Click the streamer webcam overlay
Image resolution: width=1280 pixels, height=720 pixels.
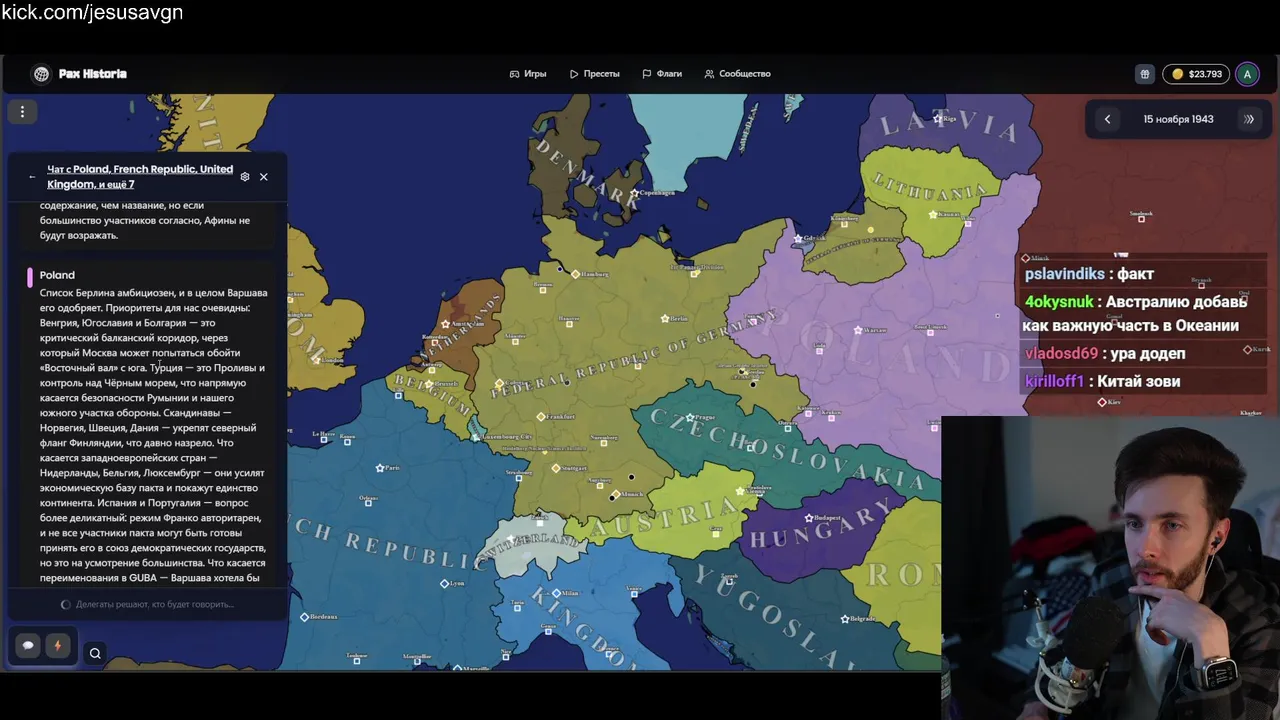[x=1110, y=568]
